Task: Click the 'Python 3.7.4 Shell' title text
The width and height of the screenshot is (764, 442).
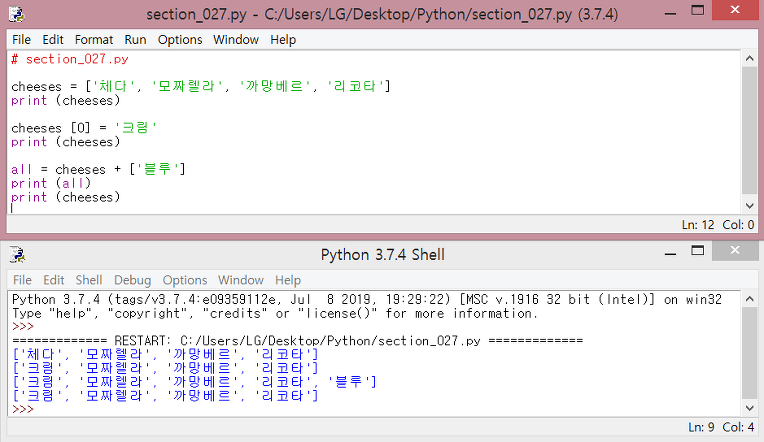Action: 382,254
